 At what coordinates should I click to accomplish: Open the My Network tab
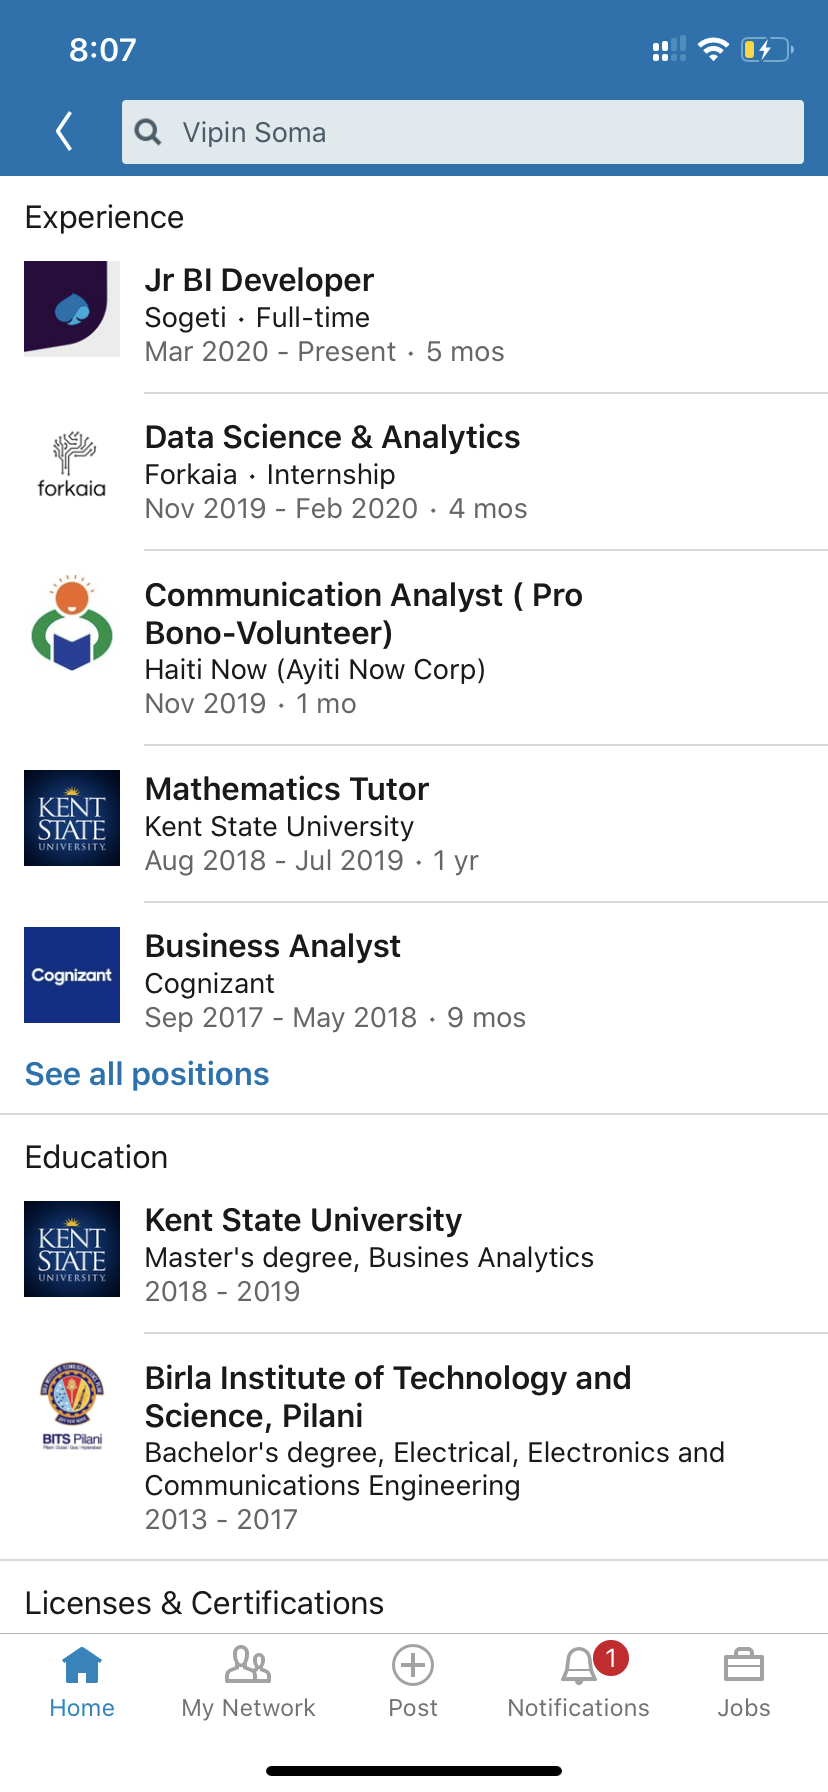pos(248,1680)
